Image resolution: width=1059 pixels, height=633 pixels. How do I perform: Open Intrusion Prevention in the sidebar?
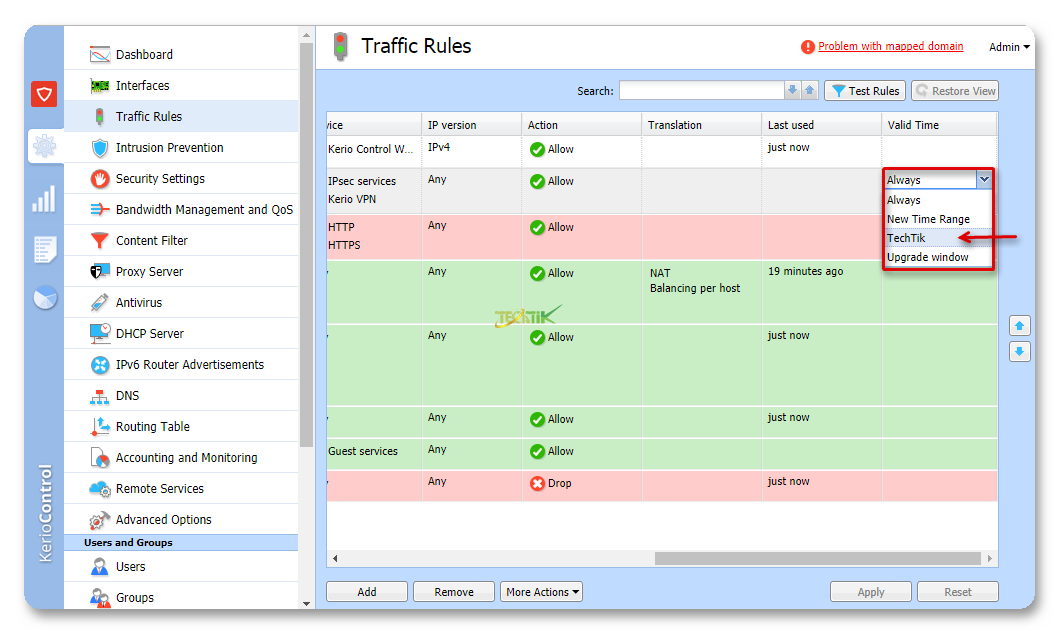click(x=169, y=148)
